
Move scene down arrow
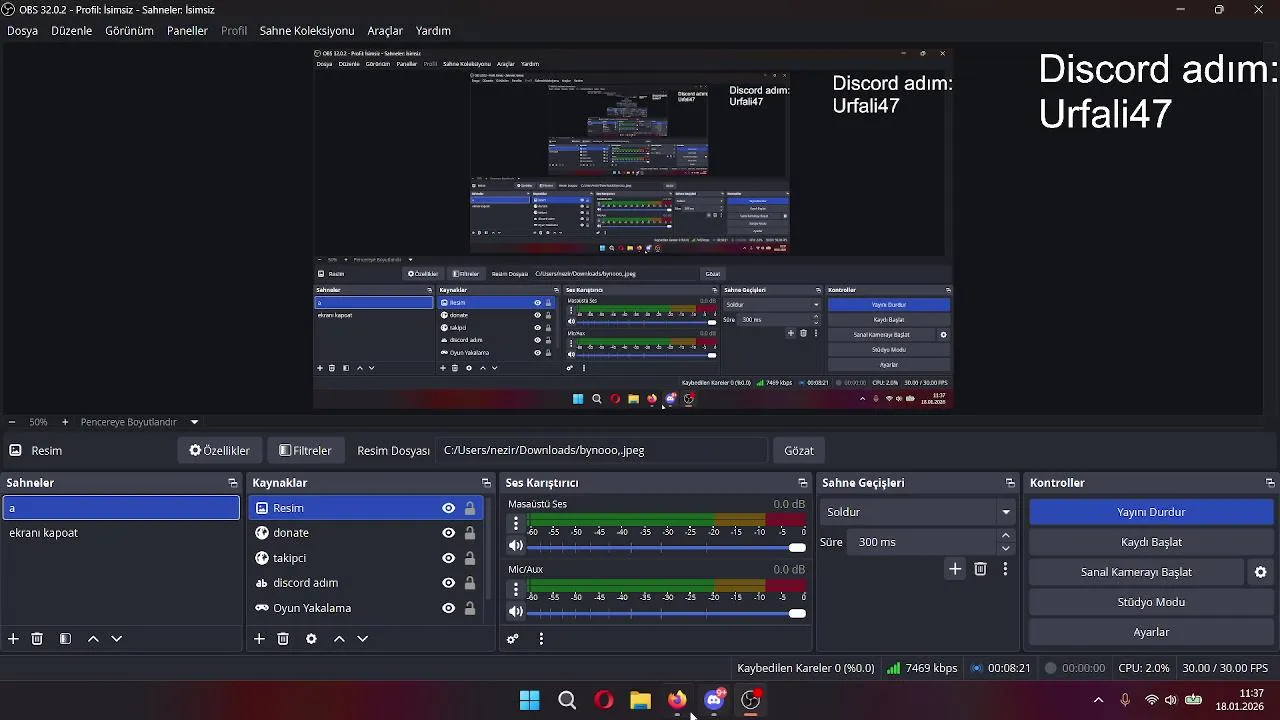(x=116, y=639)
